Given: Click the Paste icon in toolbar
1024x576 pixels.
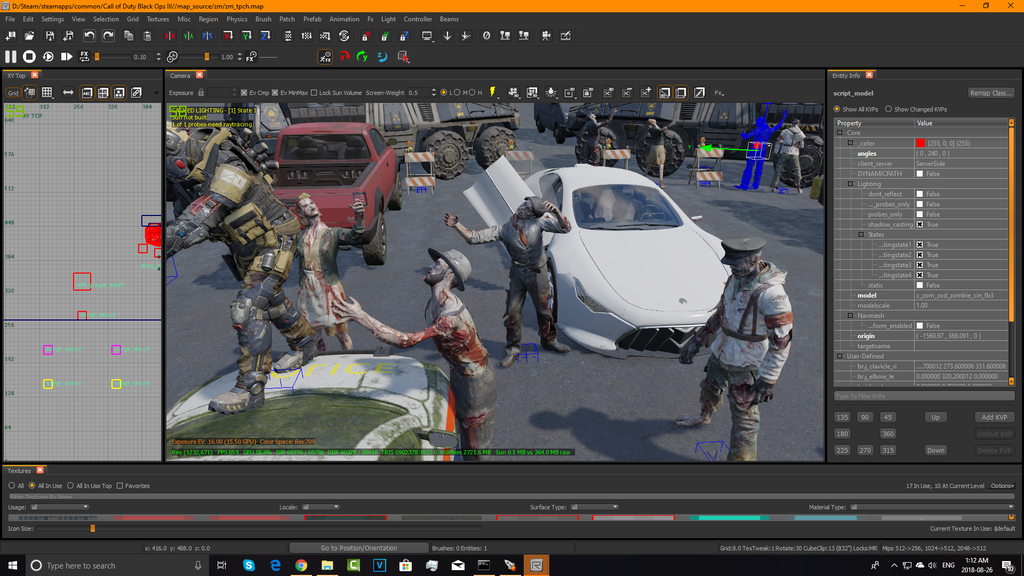Looking at the screenshot, I should [x=148, y=36].
